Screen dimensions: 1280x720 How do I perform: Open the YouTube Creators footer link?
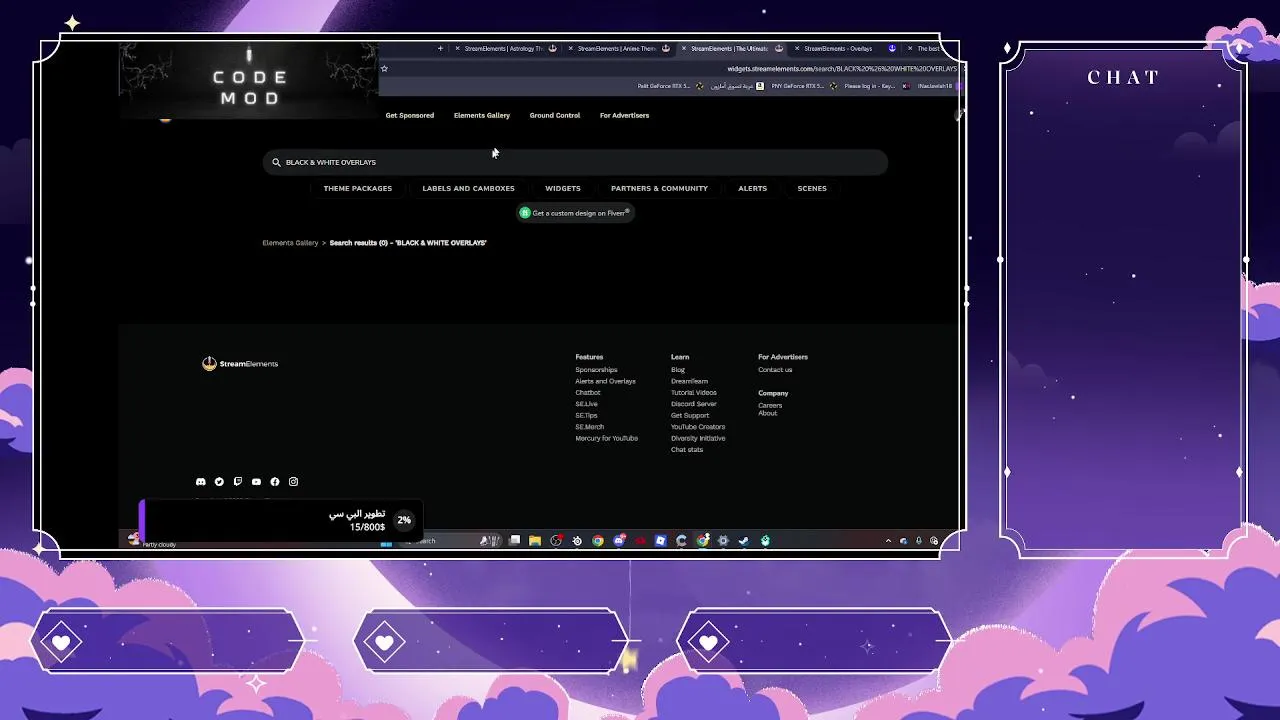click(698, 427)
